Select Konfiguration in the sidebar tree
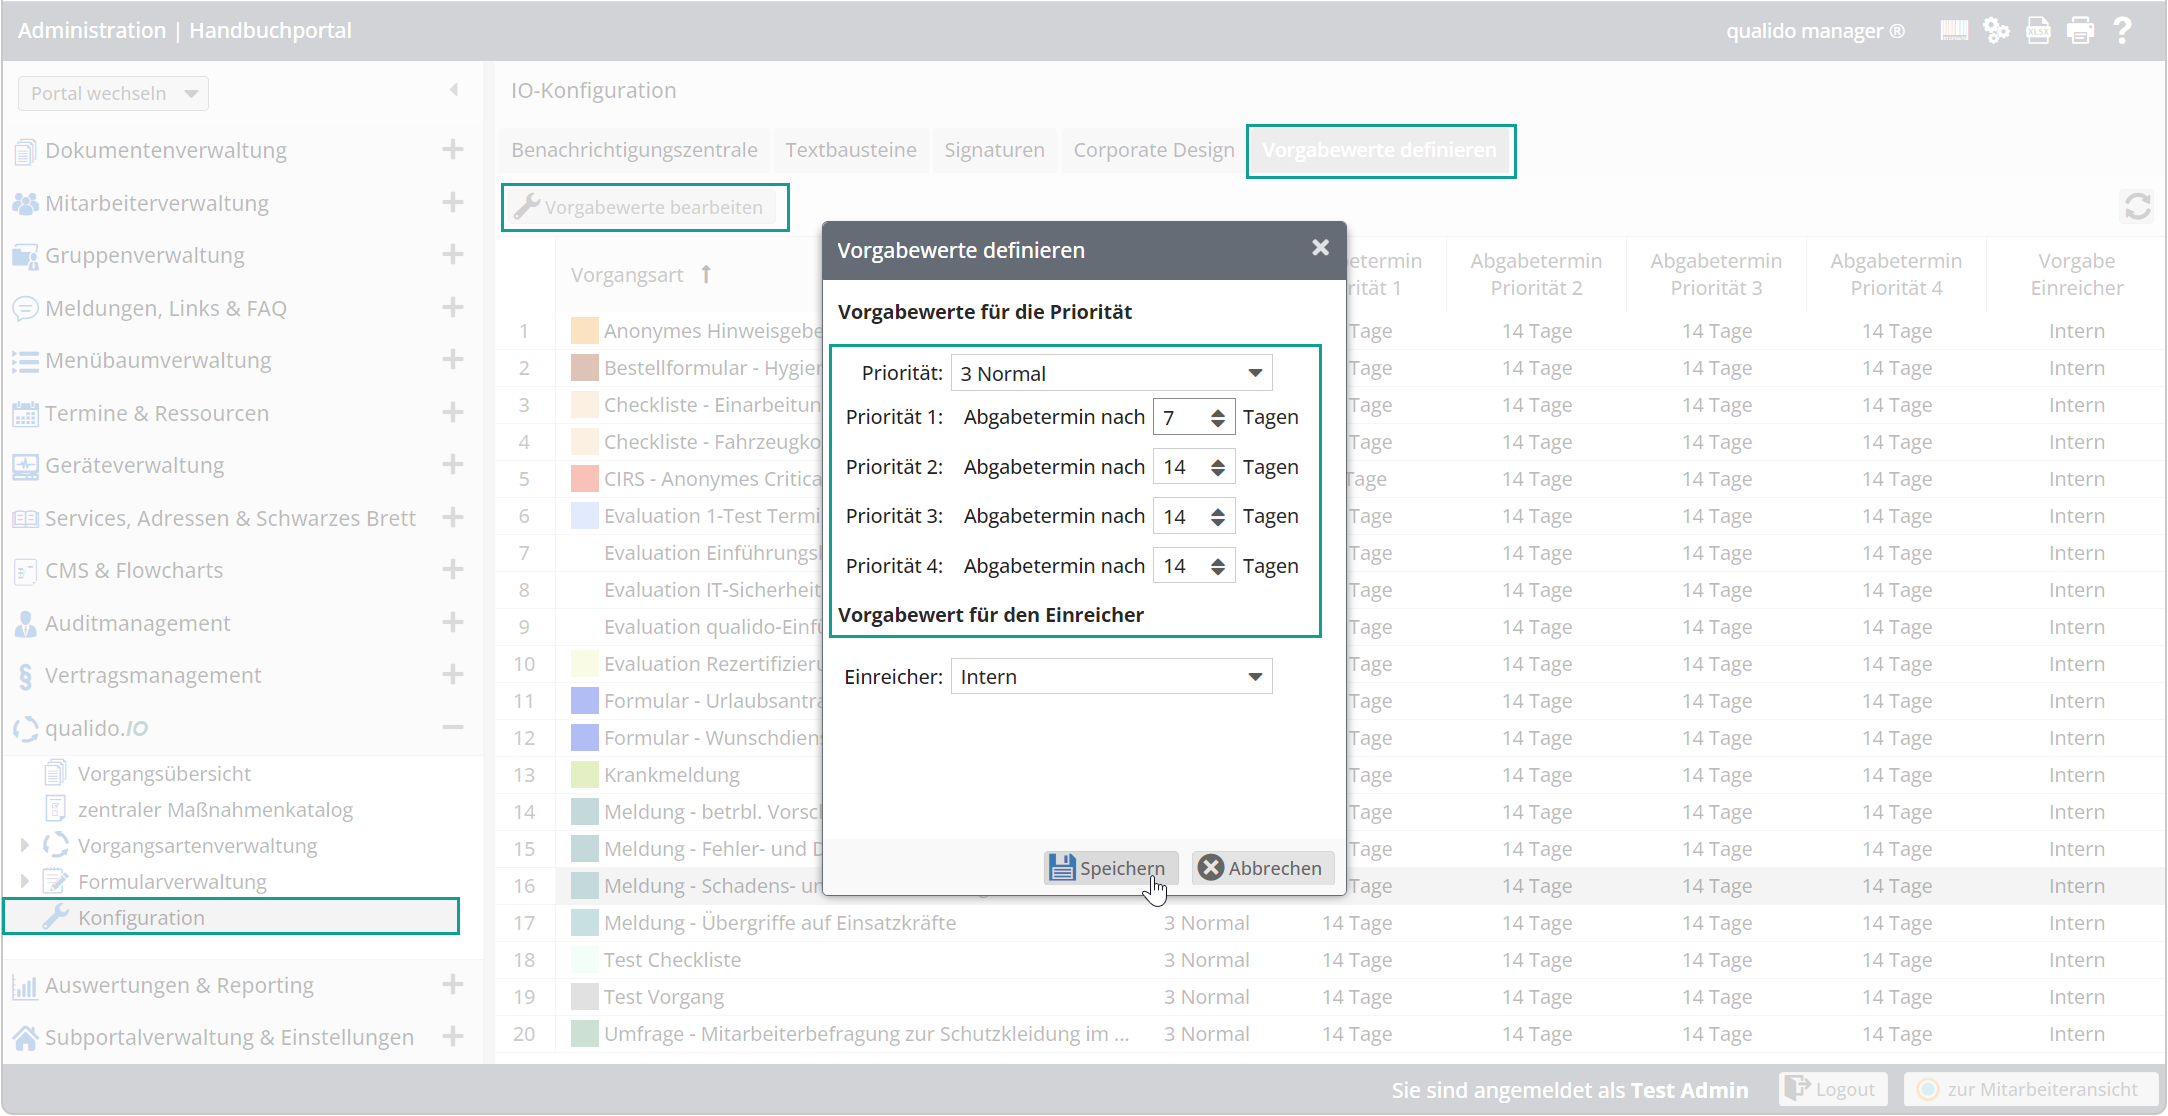The width and height of the screenshot is (2168, 1116). pyautogui.click(x=232, y=917)
